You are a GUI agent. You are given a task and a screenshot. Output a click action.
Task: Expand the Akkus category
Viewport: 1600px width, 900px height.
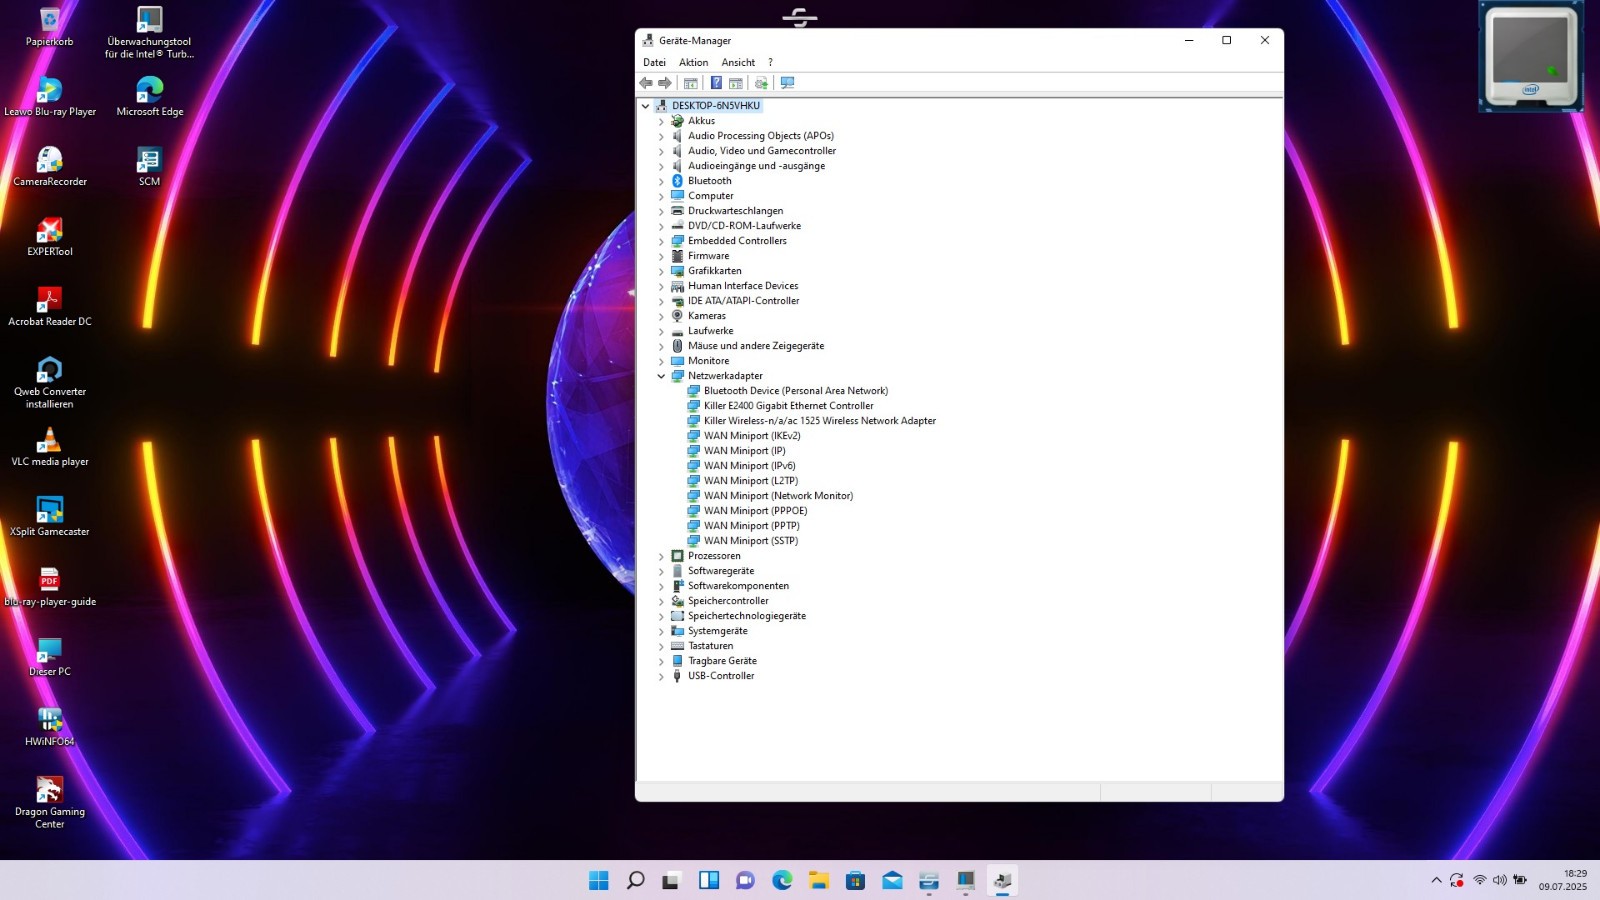[x=661, y=121]
